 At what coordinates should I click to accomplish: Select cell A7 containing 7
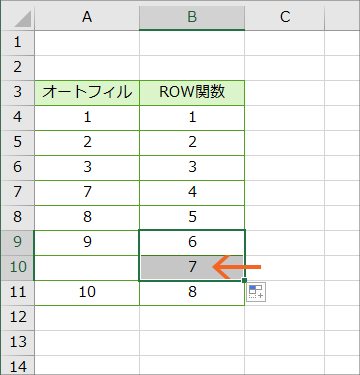click(87, 193)
